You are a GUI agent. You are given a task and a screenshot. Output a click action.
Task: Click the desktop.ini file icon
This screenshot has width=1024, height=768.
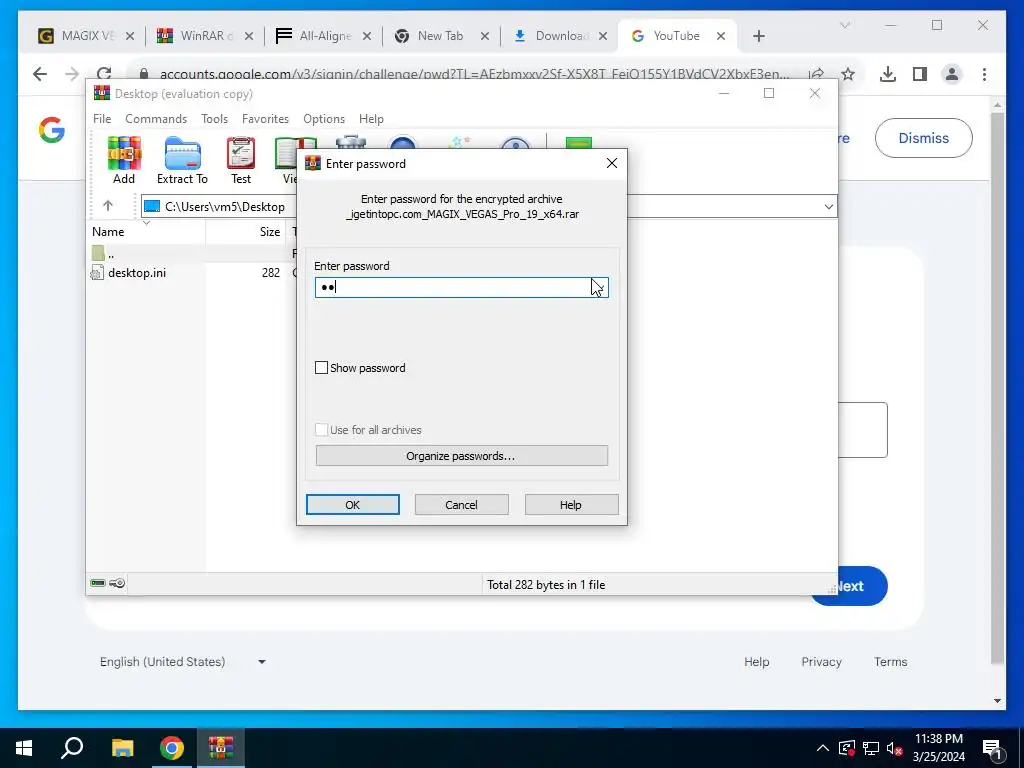[x=97, y=273]
